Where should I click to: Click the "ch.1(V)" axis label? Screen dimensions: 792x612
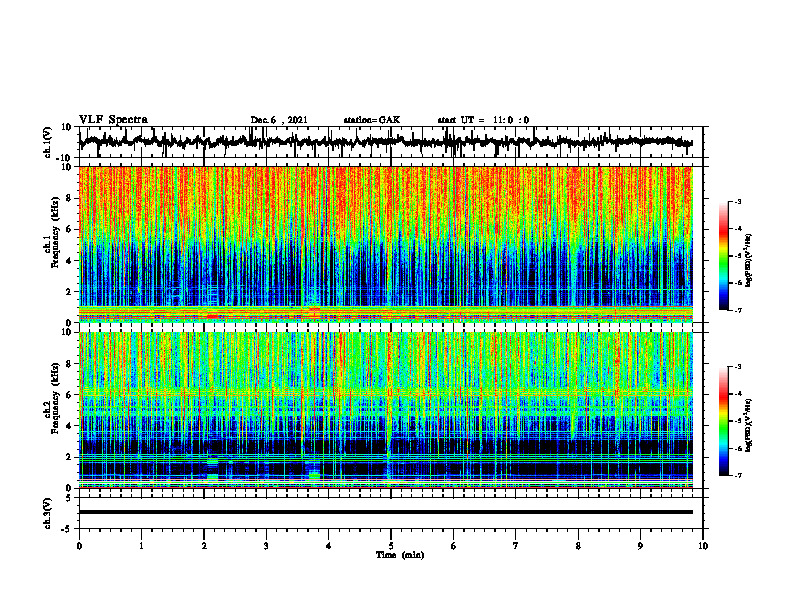pyautogui.click(x=48, y=142)
